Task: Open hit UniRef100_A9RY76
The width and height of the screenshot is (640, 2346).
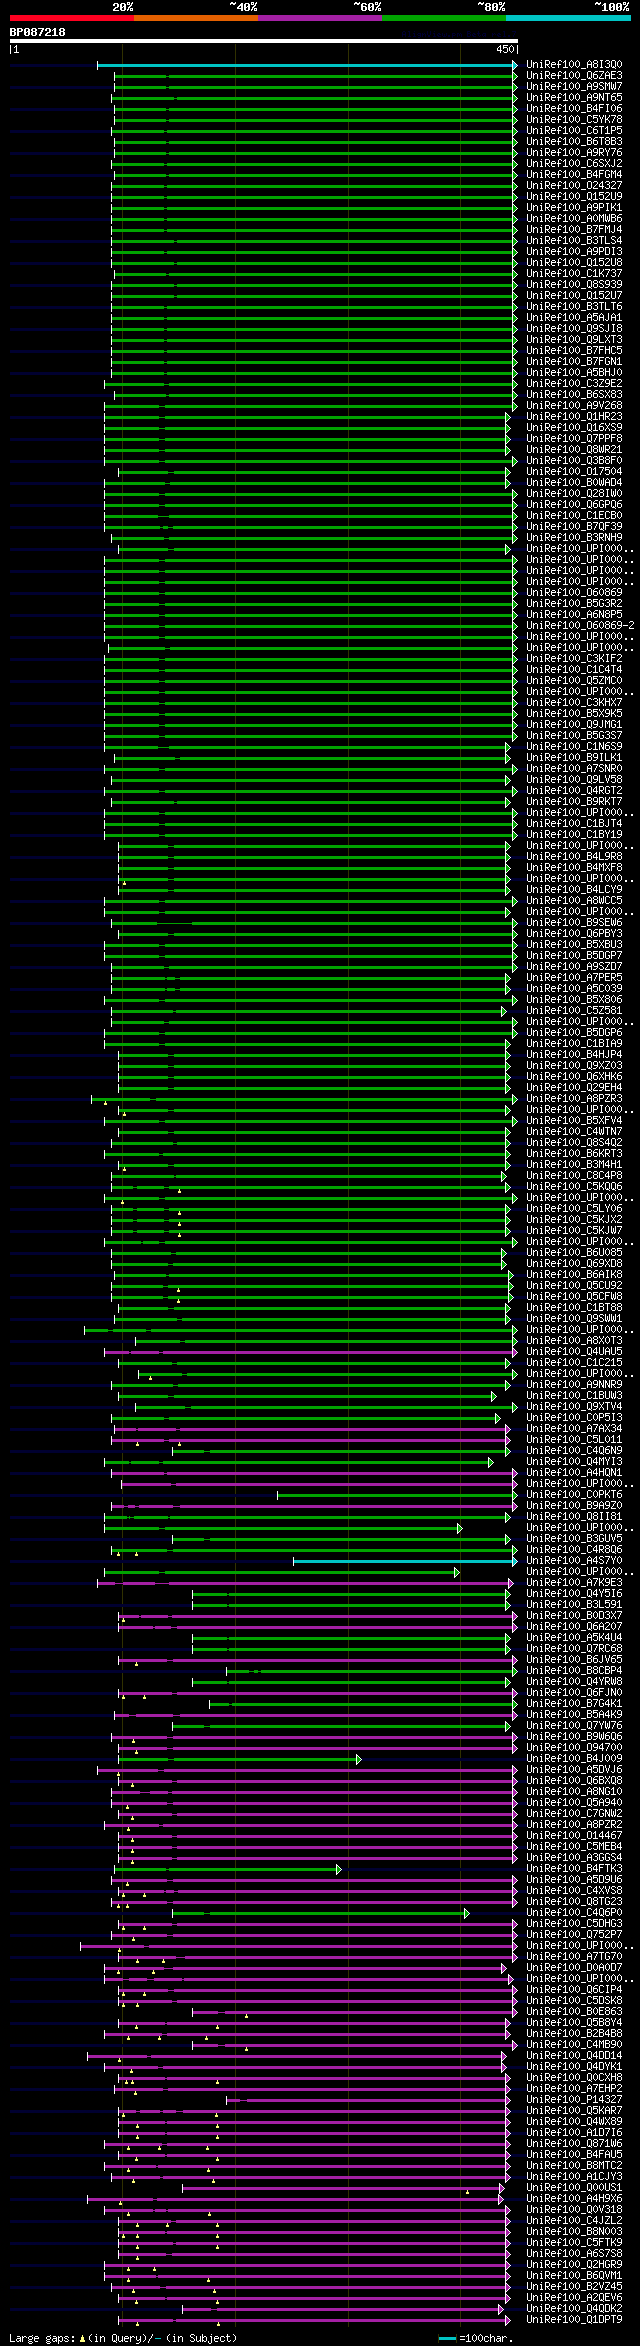Action: [574, 153]
